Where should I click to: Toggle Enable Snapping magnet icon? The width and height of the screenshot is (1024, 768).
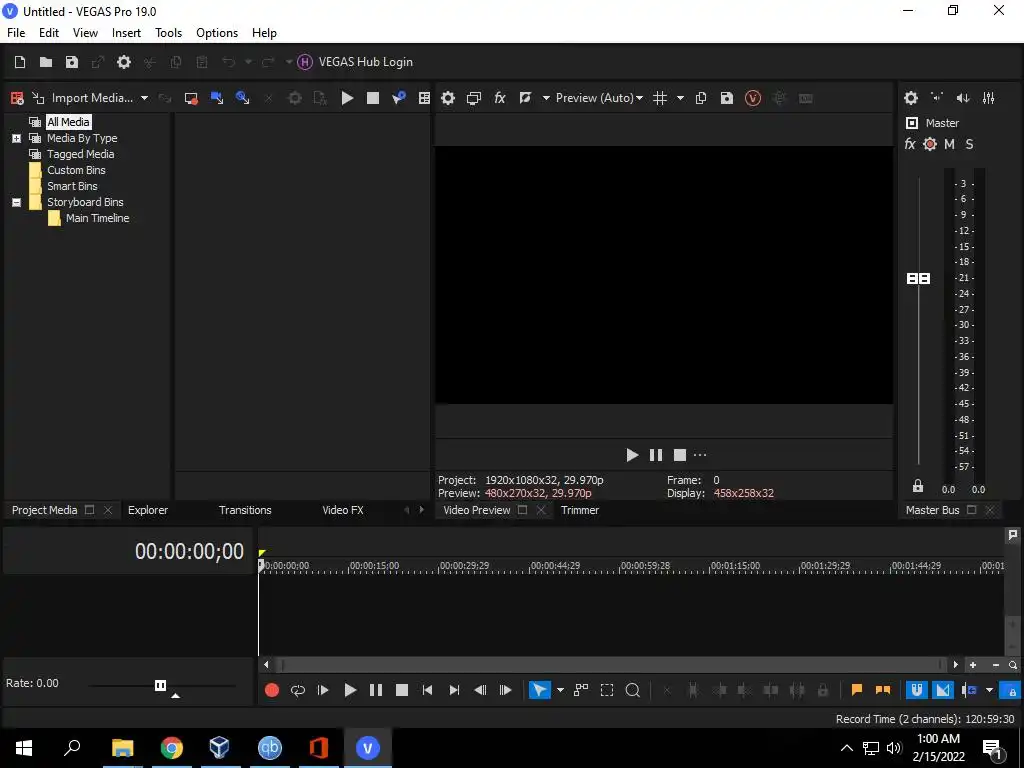pos(917,690)
